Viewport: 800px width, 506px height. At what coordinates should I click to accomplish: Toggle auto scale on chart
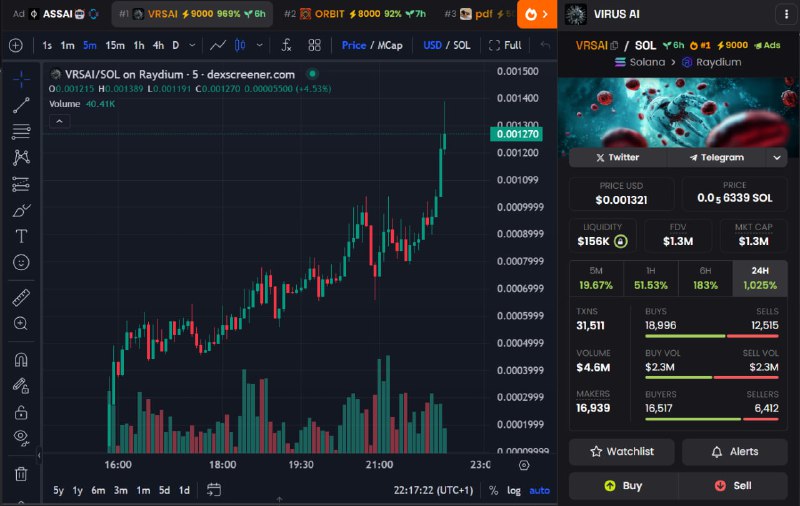tap(539, 490)
